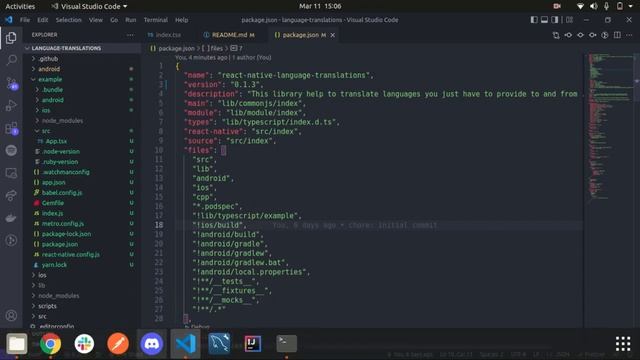Screen dimensions: 640x360
Task: Open the clock Mar 11 15:06 calendar
Action: (320, 6)
